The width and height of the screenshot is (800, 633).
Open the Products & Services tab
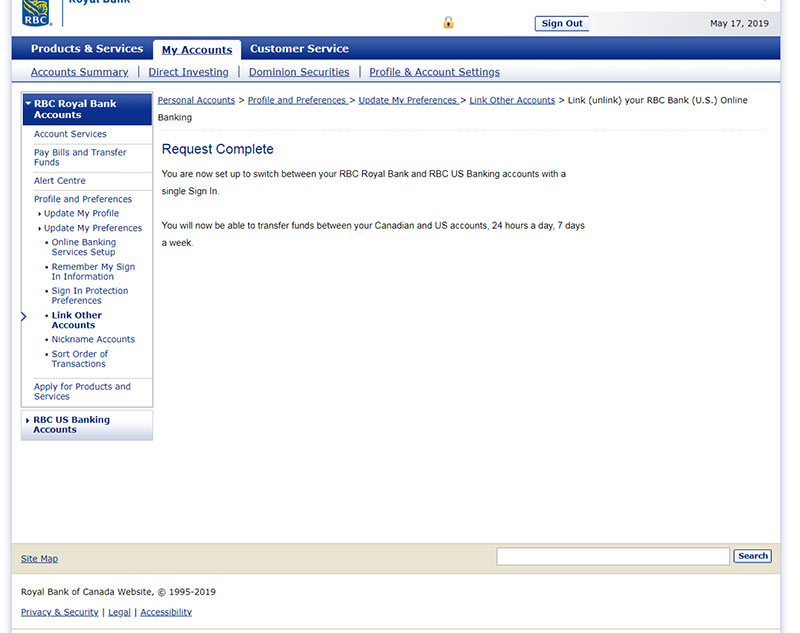(87, 48)
